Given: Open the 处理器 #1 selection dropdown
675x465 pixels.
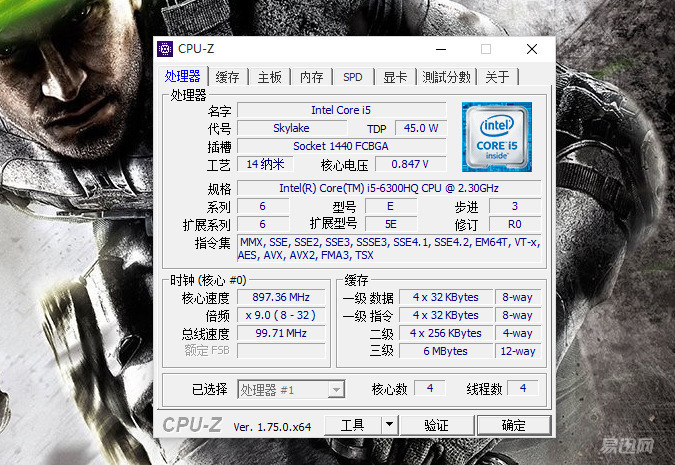Looking at the screenshot, I should [x=291, y=390].
